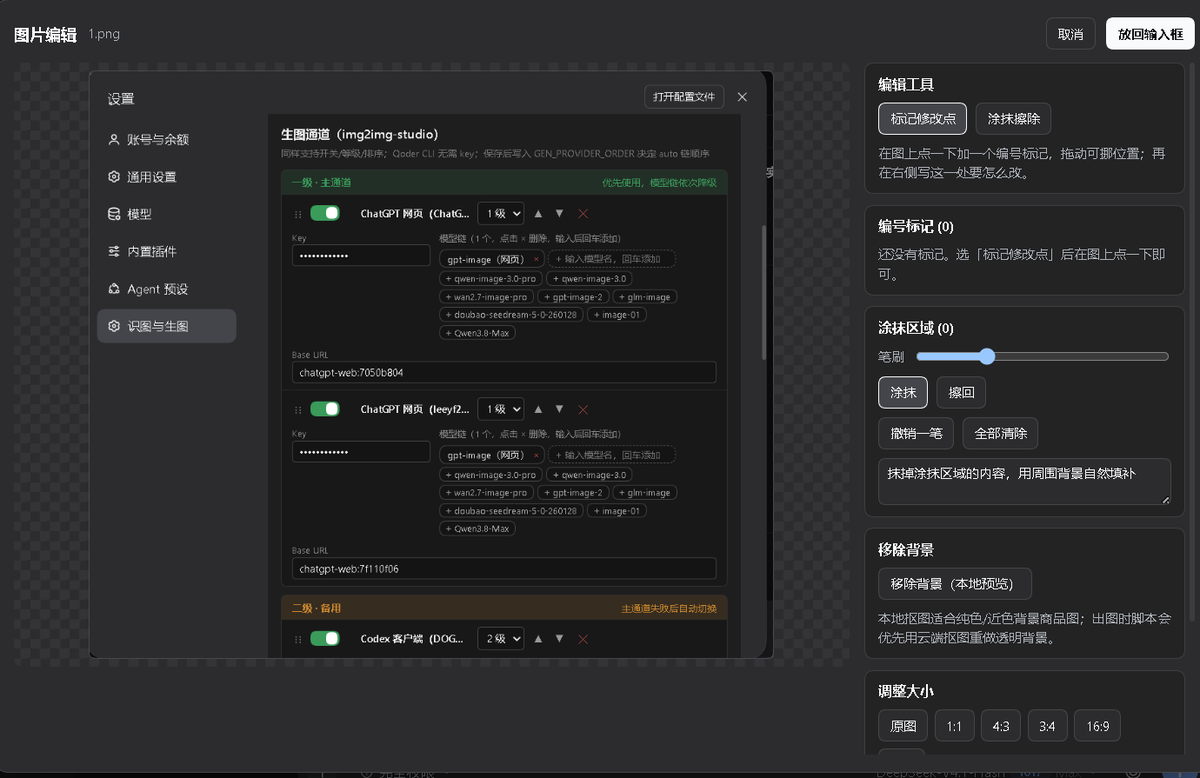Click the brush size slider
The height and width of the screenshot is (778, 1200).
[x=1042, y=356]
